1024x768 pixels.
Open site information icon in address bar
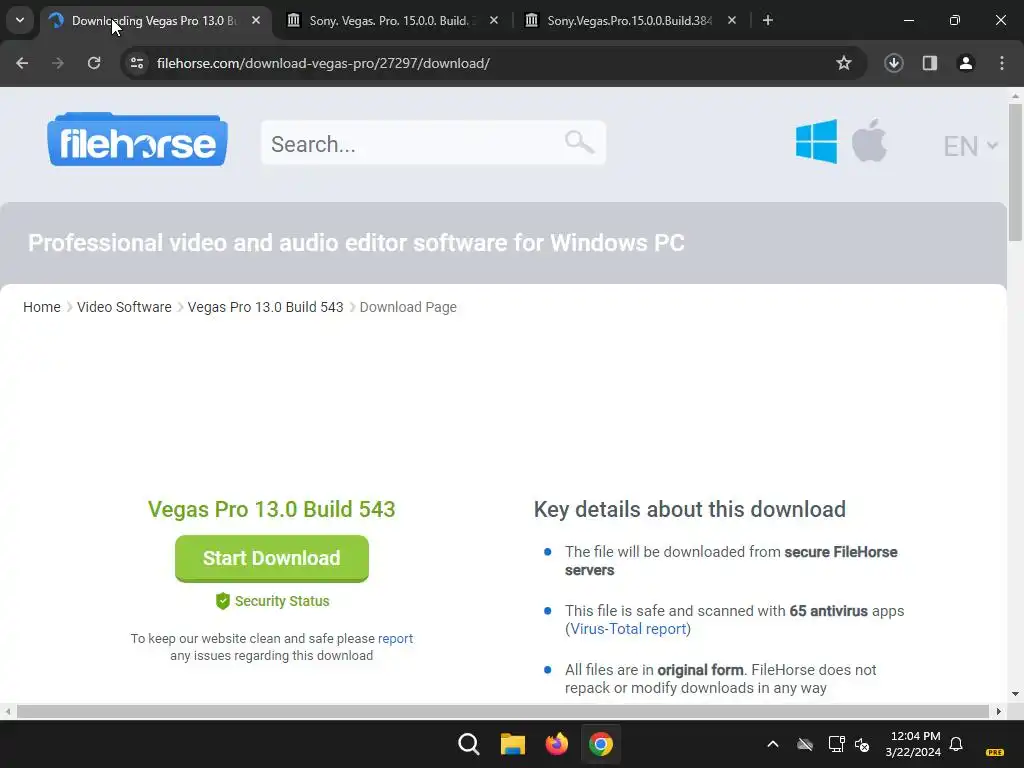point(137,63)
